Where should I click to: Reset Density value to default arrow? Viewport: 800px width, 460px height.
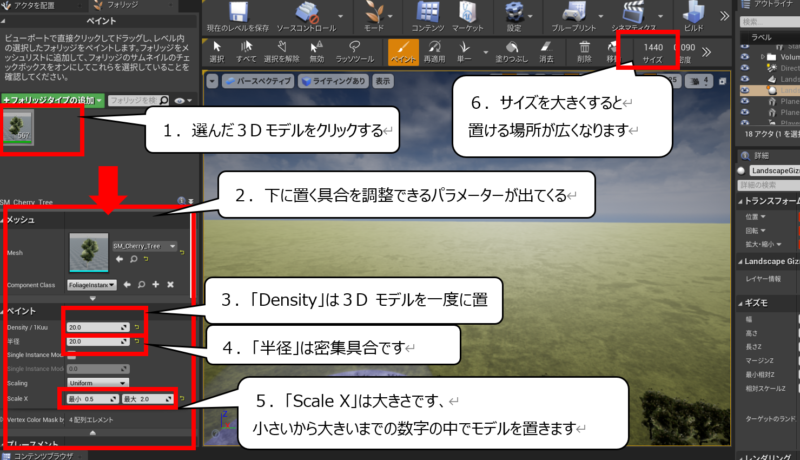[137, 327]
